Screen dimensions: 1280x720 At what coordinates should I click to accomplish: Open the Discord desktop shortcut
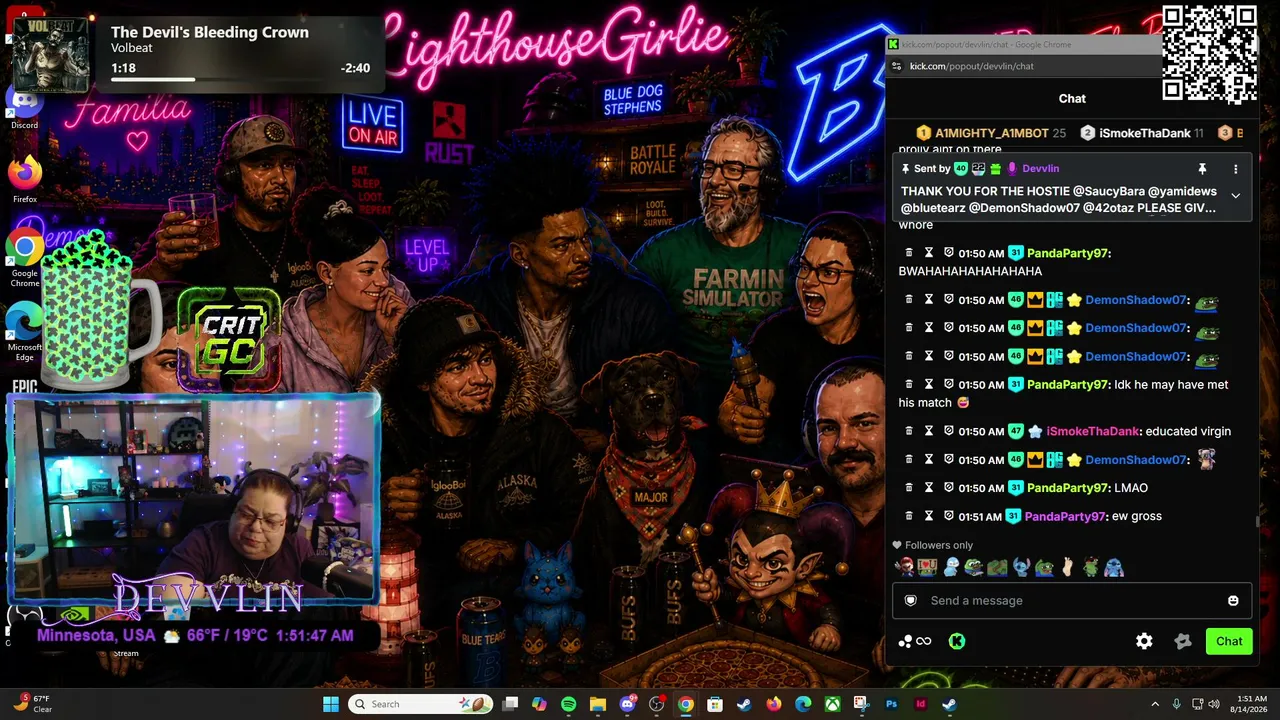pos(24,107)
